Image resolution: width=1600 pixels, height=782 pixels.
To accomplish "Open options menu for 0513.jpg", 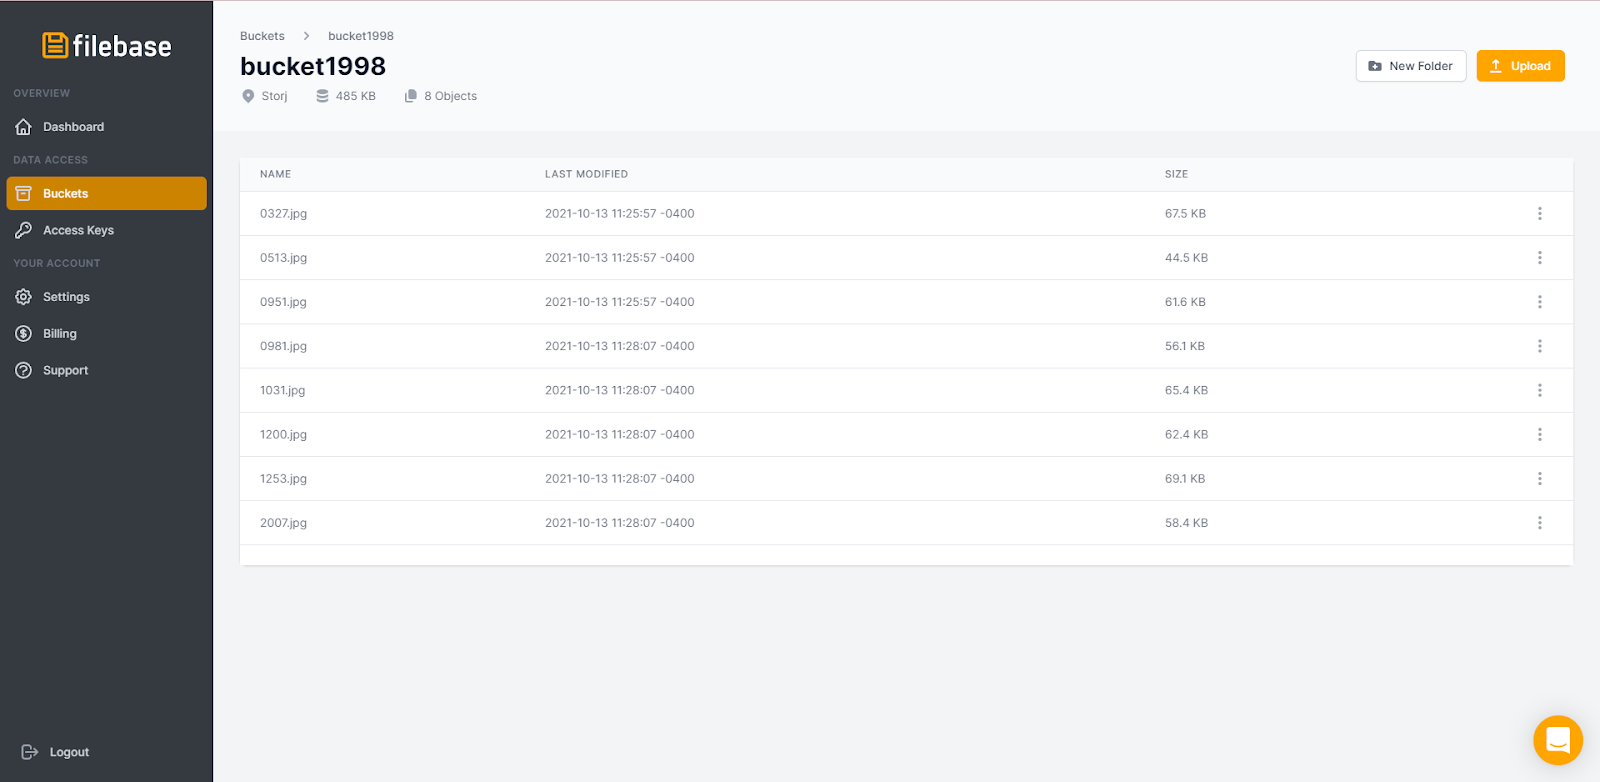I will coord(1540,258).
